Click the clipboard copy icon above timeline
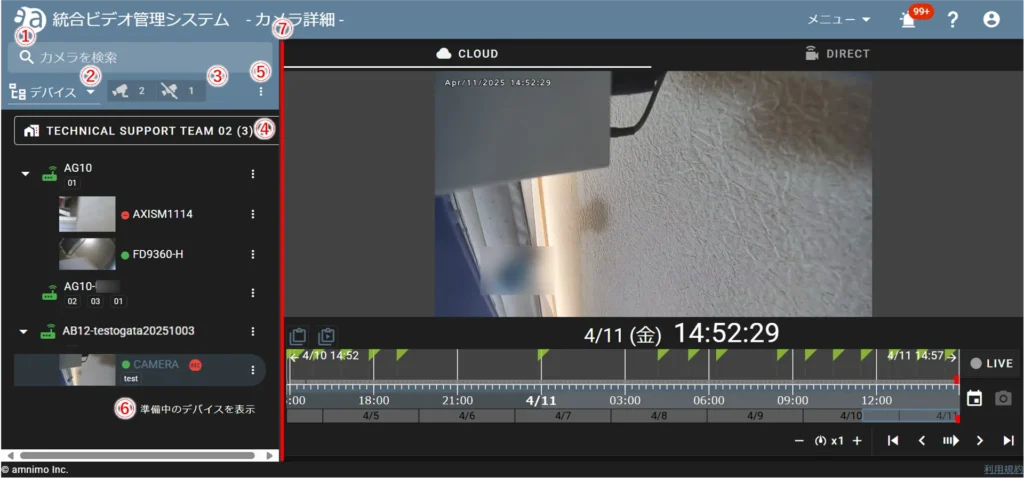Screen dimensions: 1024x478 [x=297, y=336]
